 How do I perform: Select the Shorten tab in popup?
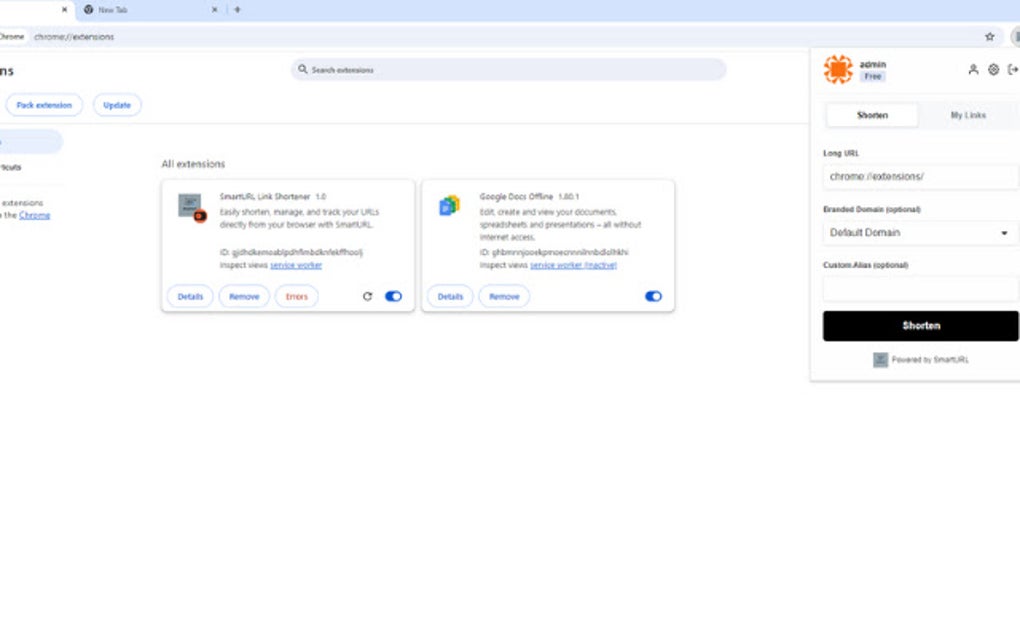point(872,115)
